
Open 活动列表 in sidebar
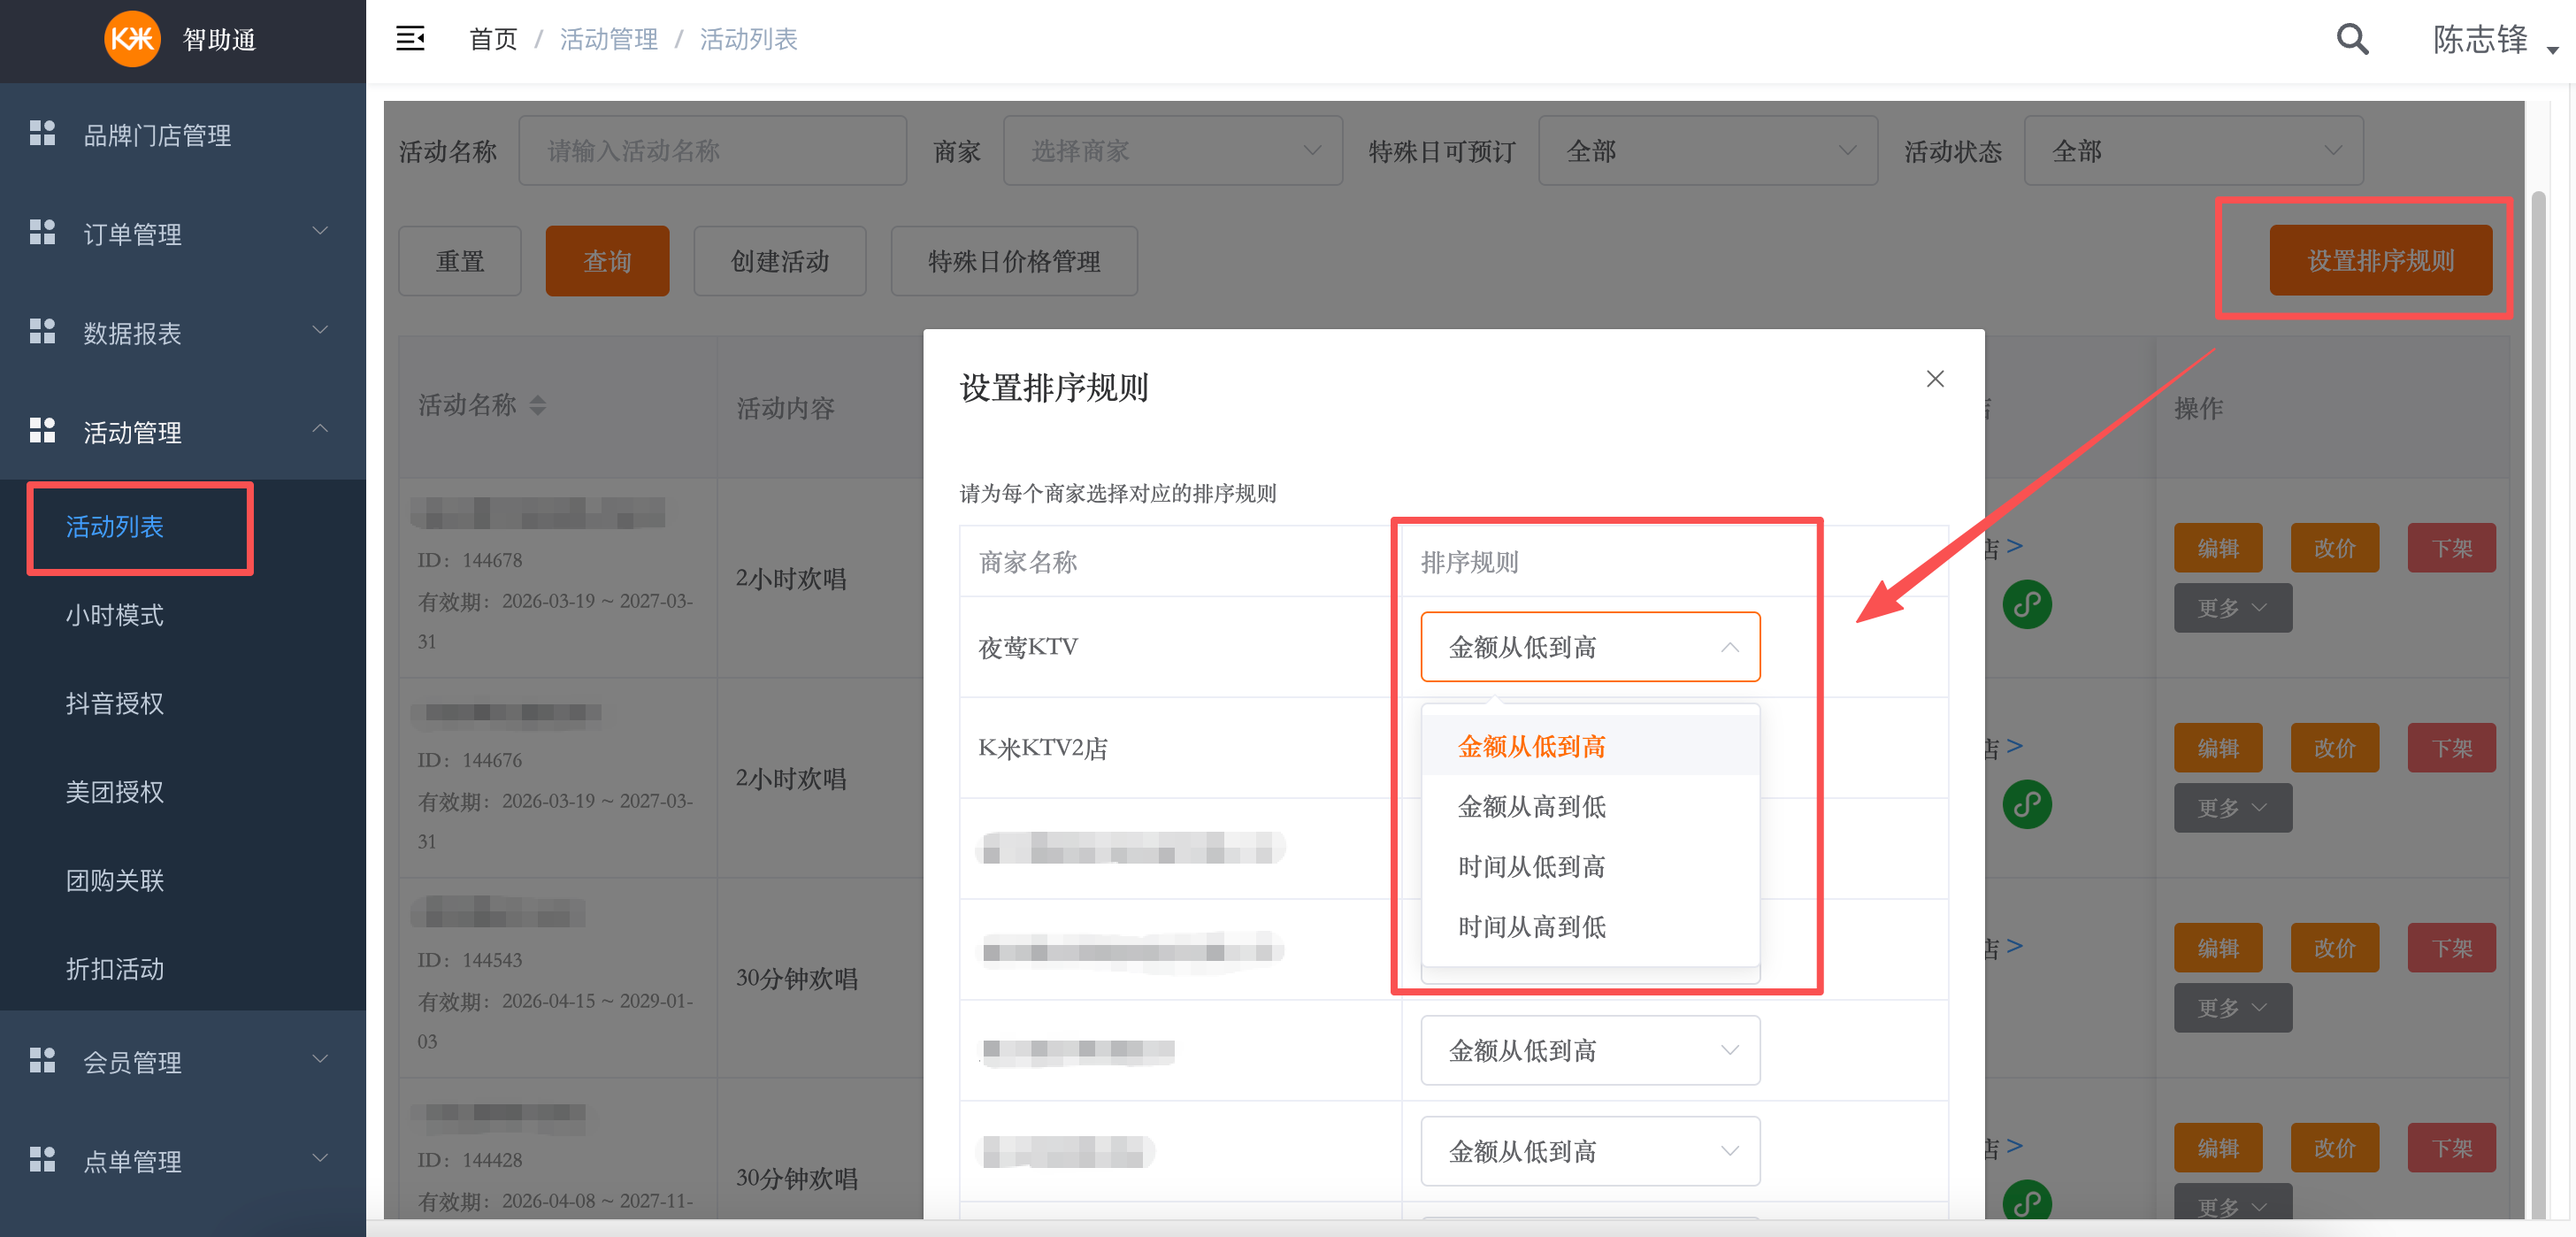click(x=115, y=527)
